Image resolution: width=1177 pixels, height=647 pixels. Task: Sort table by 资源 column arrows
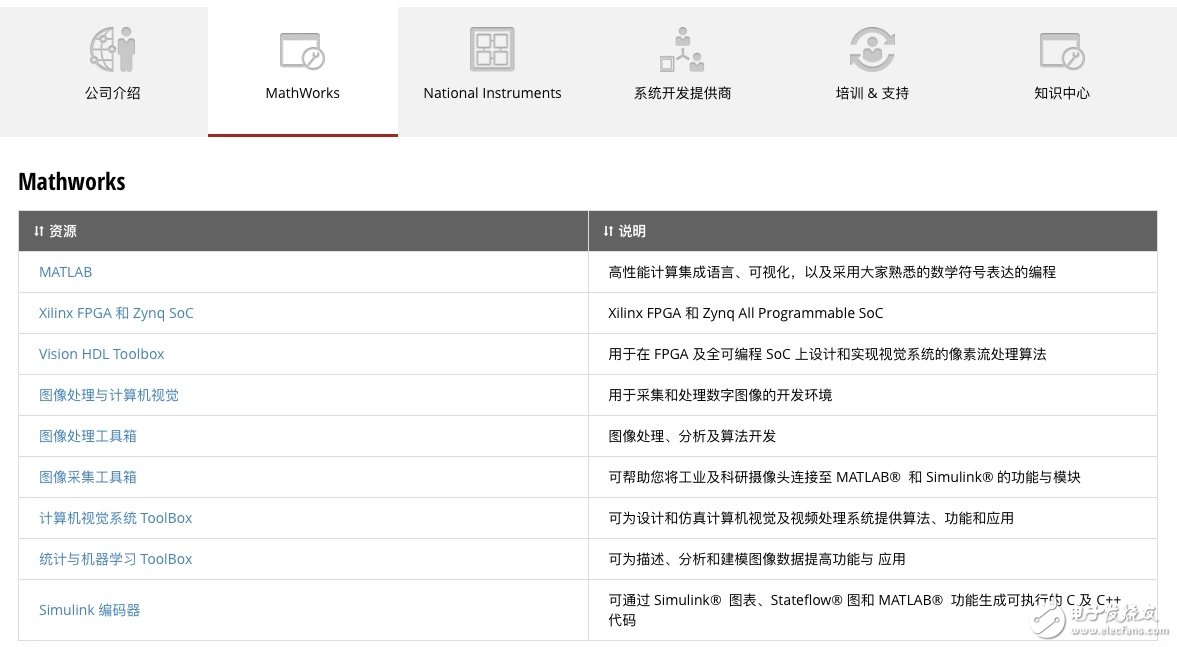[x=39, y=231]
